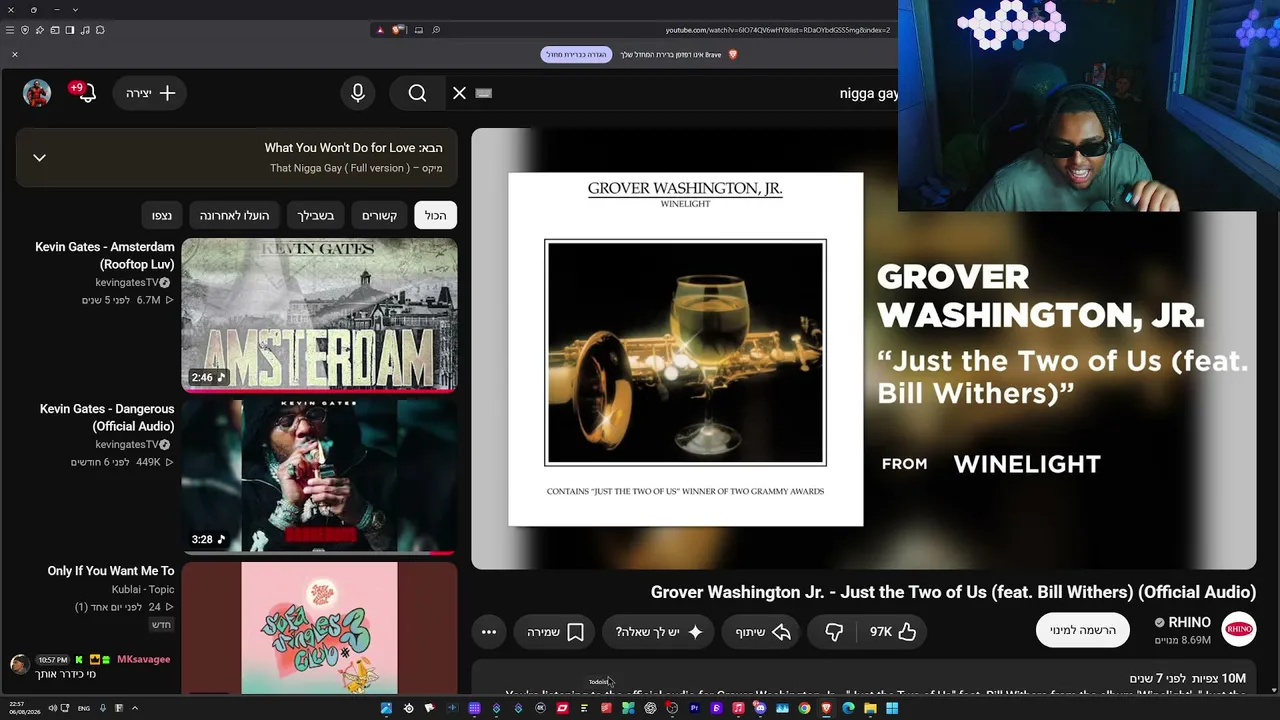Screen dimensions: 1280x720
Task: Open YouTube notifications bell
Action: point(87,93)
